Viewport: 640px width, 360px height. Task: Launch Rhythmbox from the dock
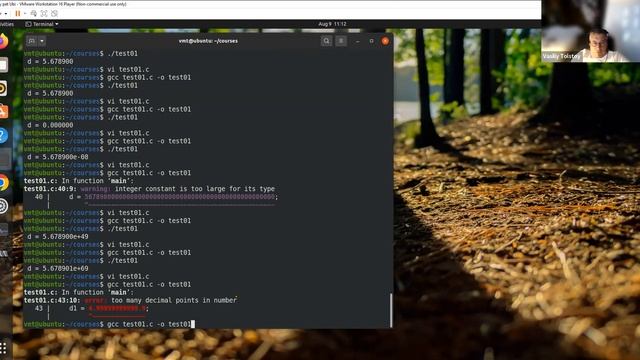coord(2,88)
